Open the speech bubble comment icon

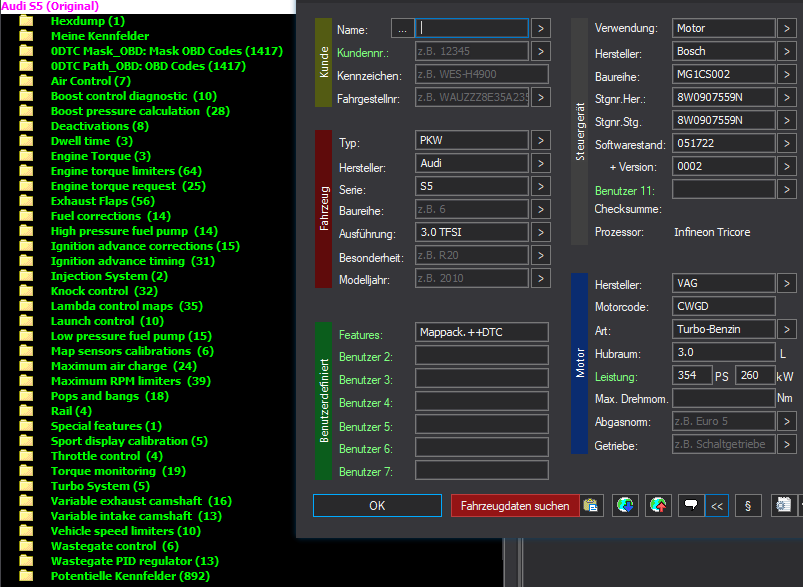(x=691, y=506)
